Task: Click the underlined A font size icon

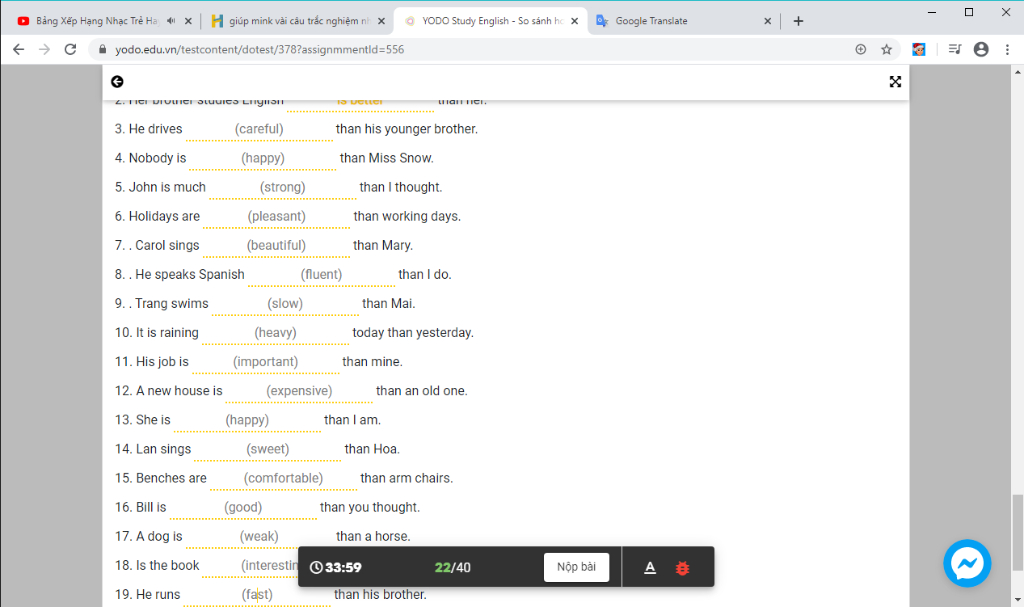Action: pyautogui.click(x=650, y=568)
